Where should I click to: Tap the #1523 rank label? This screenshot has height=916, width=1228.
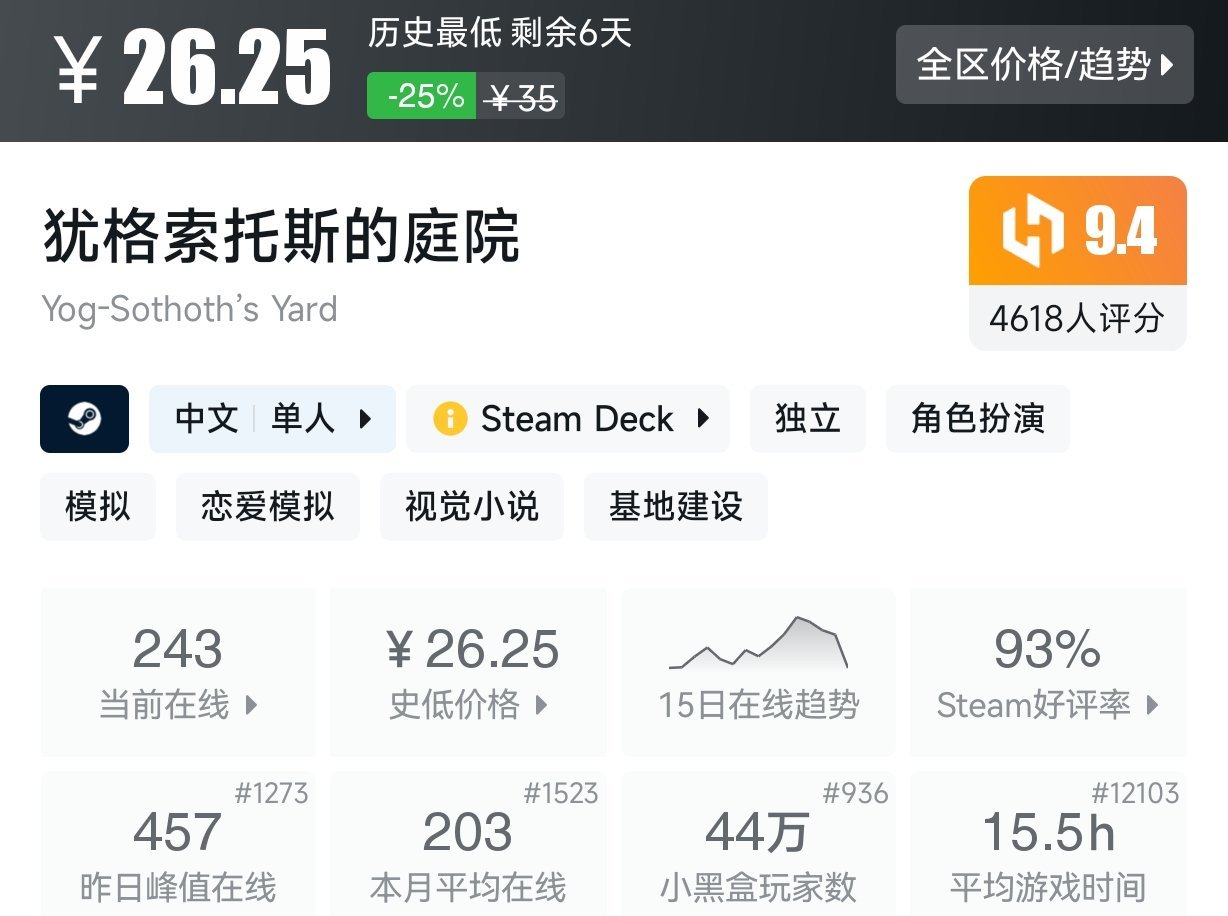click(x=561, y=794)
